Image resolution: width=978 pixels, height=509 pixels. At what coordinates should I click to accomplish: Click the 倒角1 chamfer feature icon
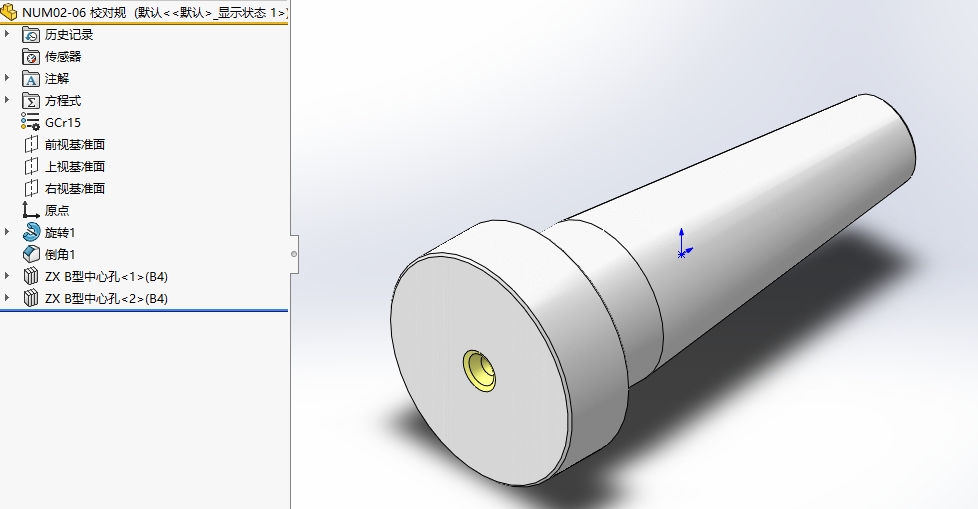[x=31, y=254]
